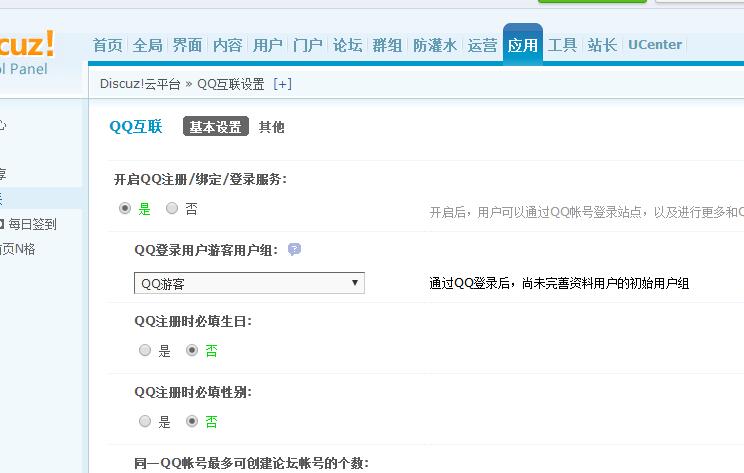Switch to the 站长 tab
The height and width of the screenshot is (473, 744).
click(602, 45)
